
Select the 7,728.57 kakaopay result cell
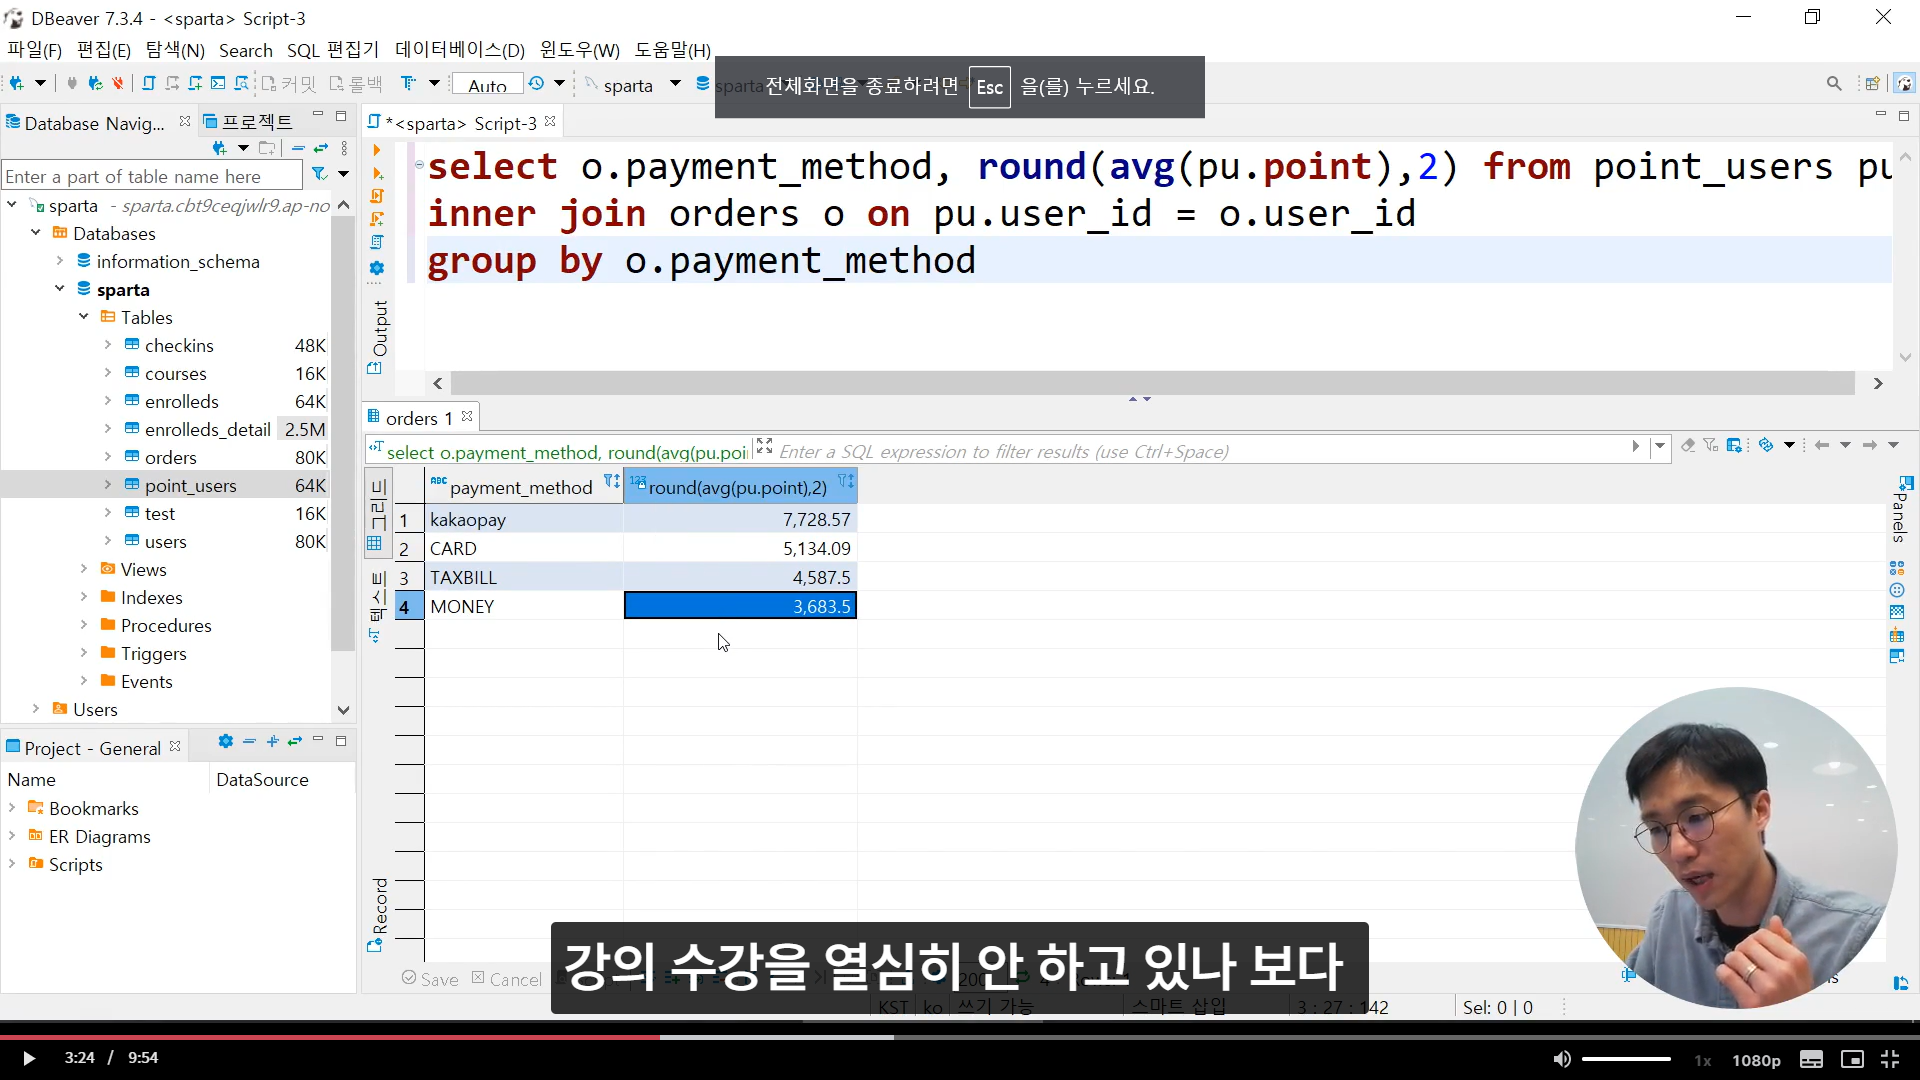[x=740, y=519]
